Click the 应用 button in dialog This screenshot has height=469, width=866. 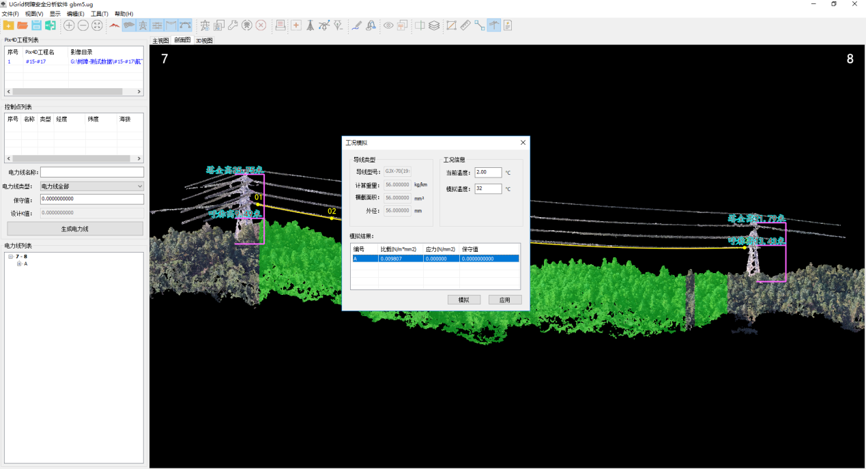(x=504, y=300)
